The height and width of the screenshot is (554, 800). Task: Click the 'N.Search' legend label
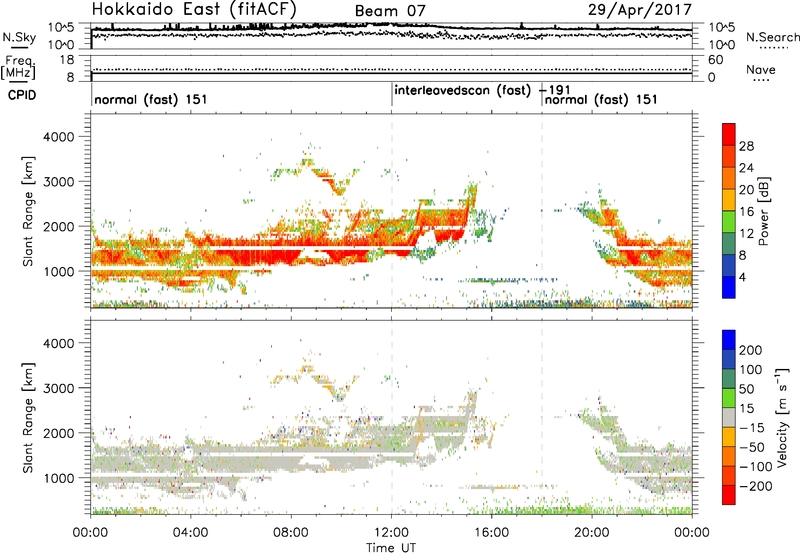(x=772, y=37)
